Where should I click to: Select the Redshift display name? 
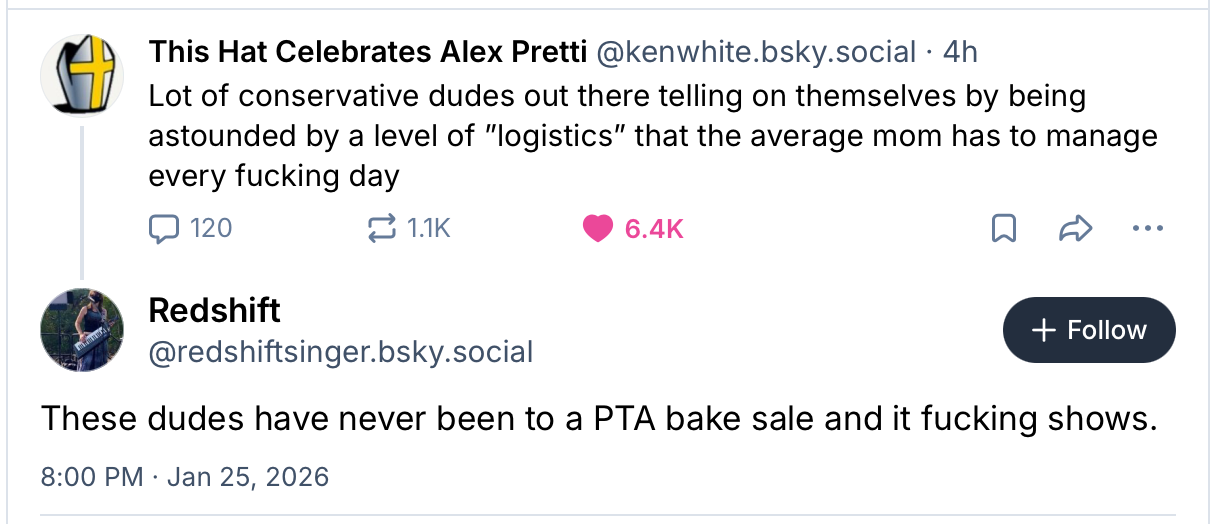[x=214, y=310]
